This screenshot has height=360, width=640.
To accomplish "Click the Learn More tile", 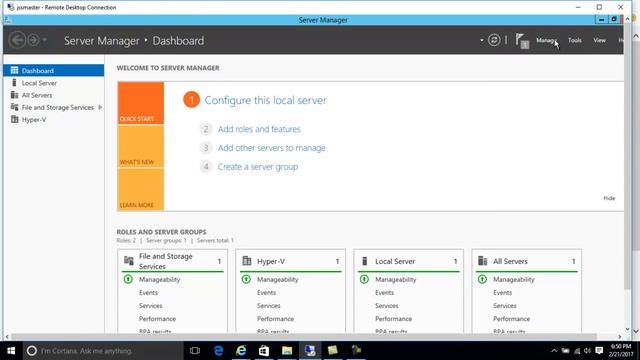I will click(141, 189).
